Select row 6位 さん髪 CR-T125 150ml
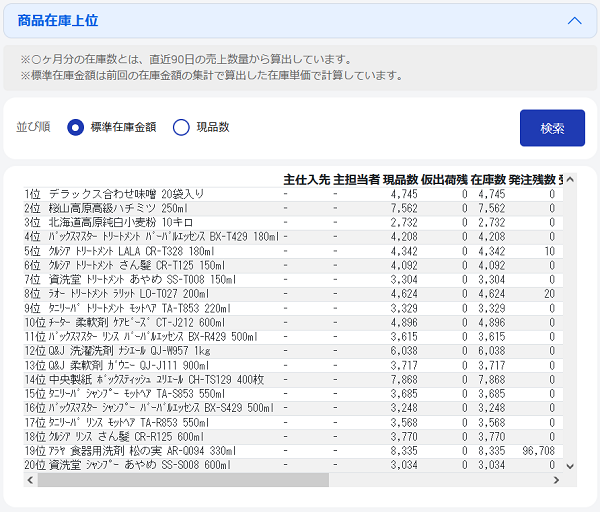Screen dimensions: 600x512 (x=293, y=266)
